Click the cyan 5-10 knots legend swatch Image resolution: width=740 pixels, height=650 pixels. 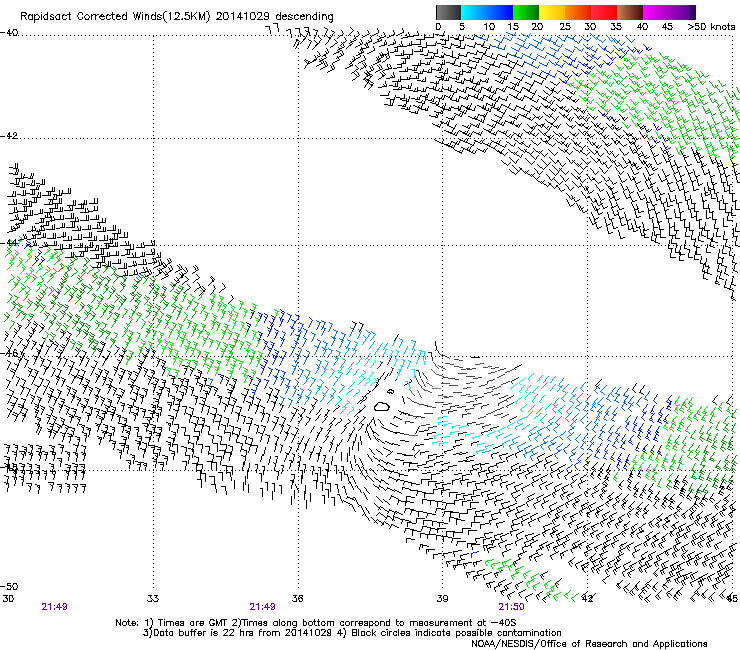point(474,12)
